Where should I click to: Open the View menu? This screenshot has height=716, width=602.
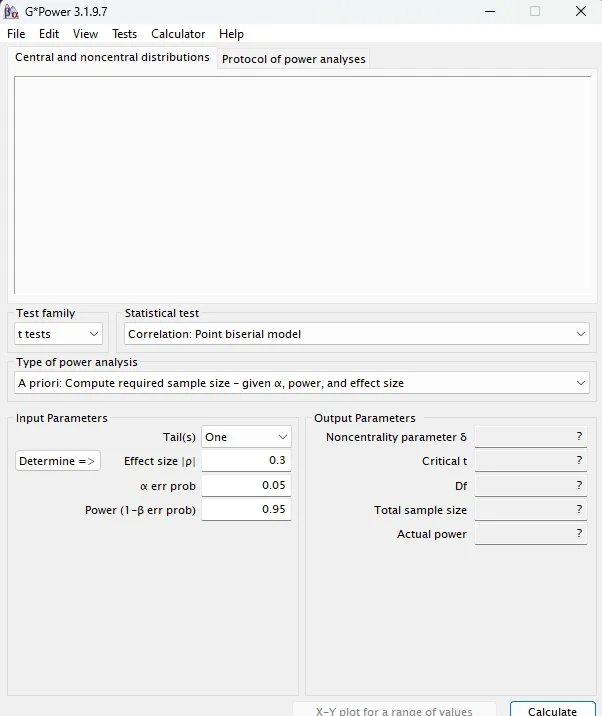click(85, 34)
